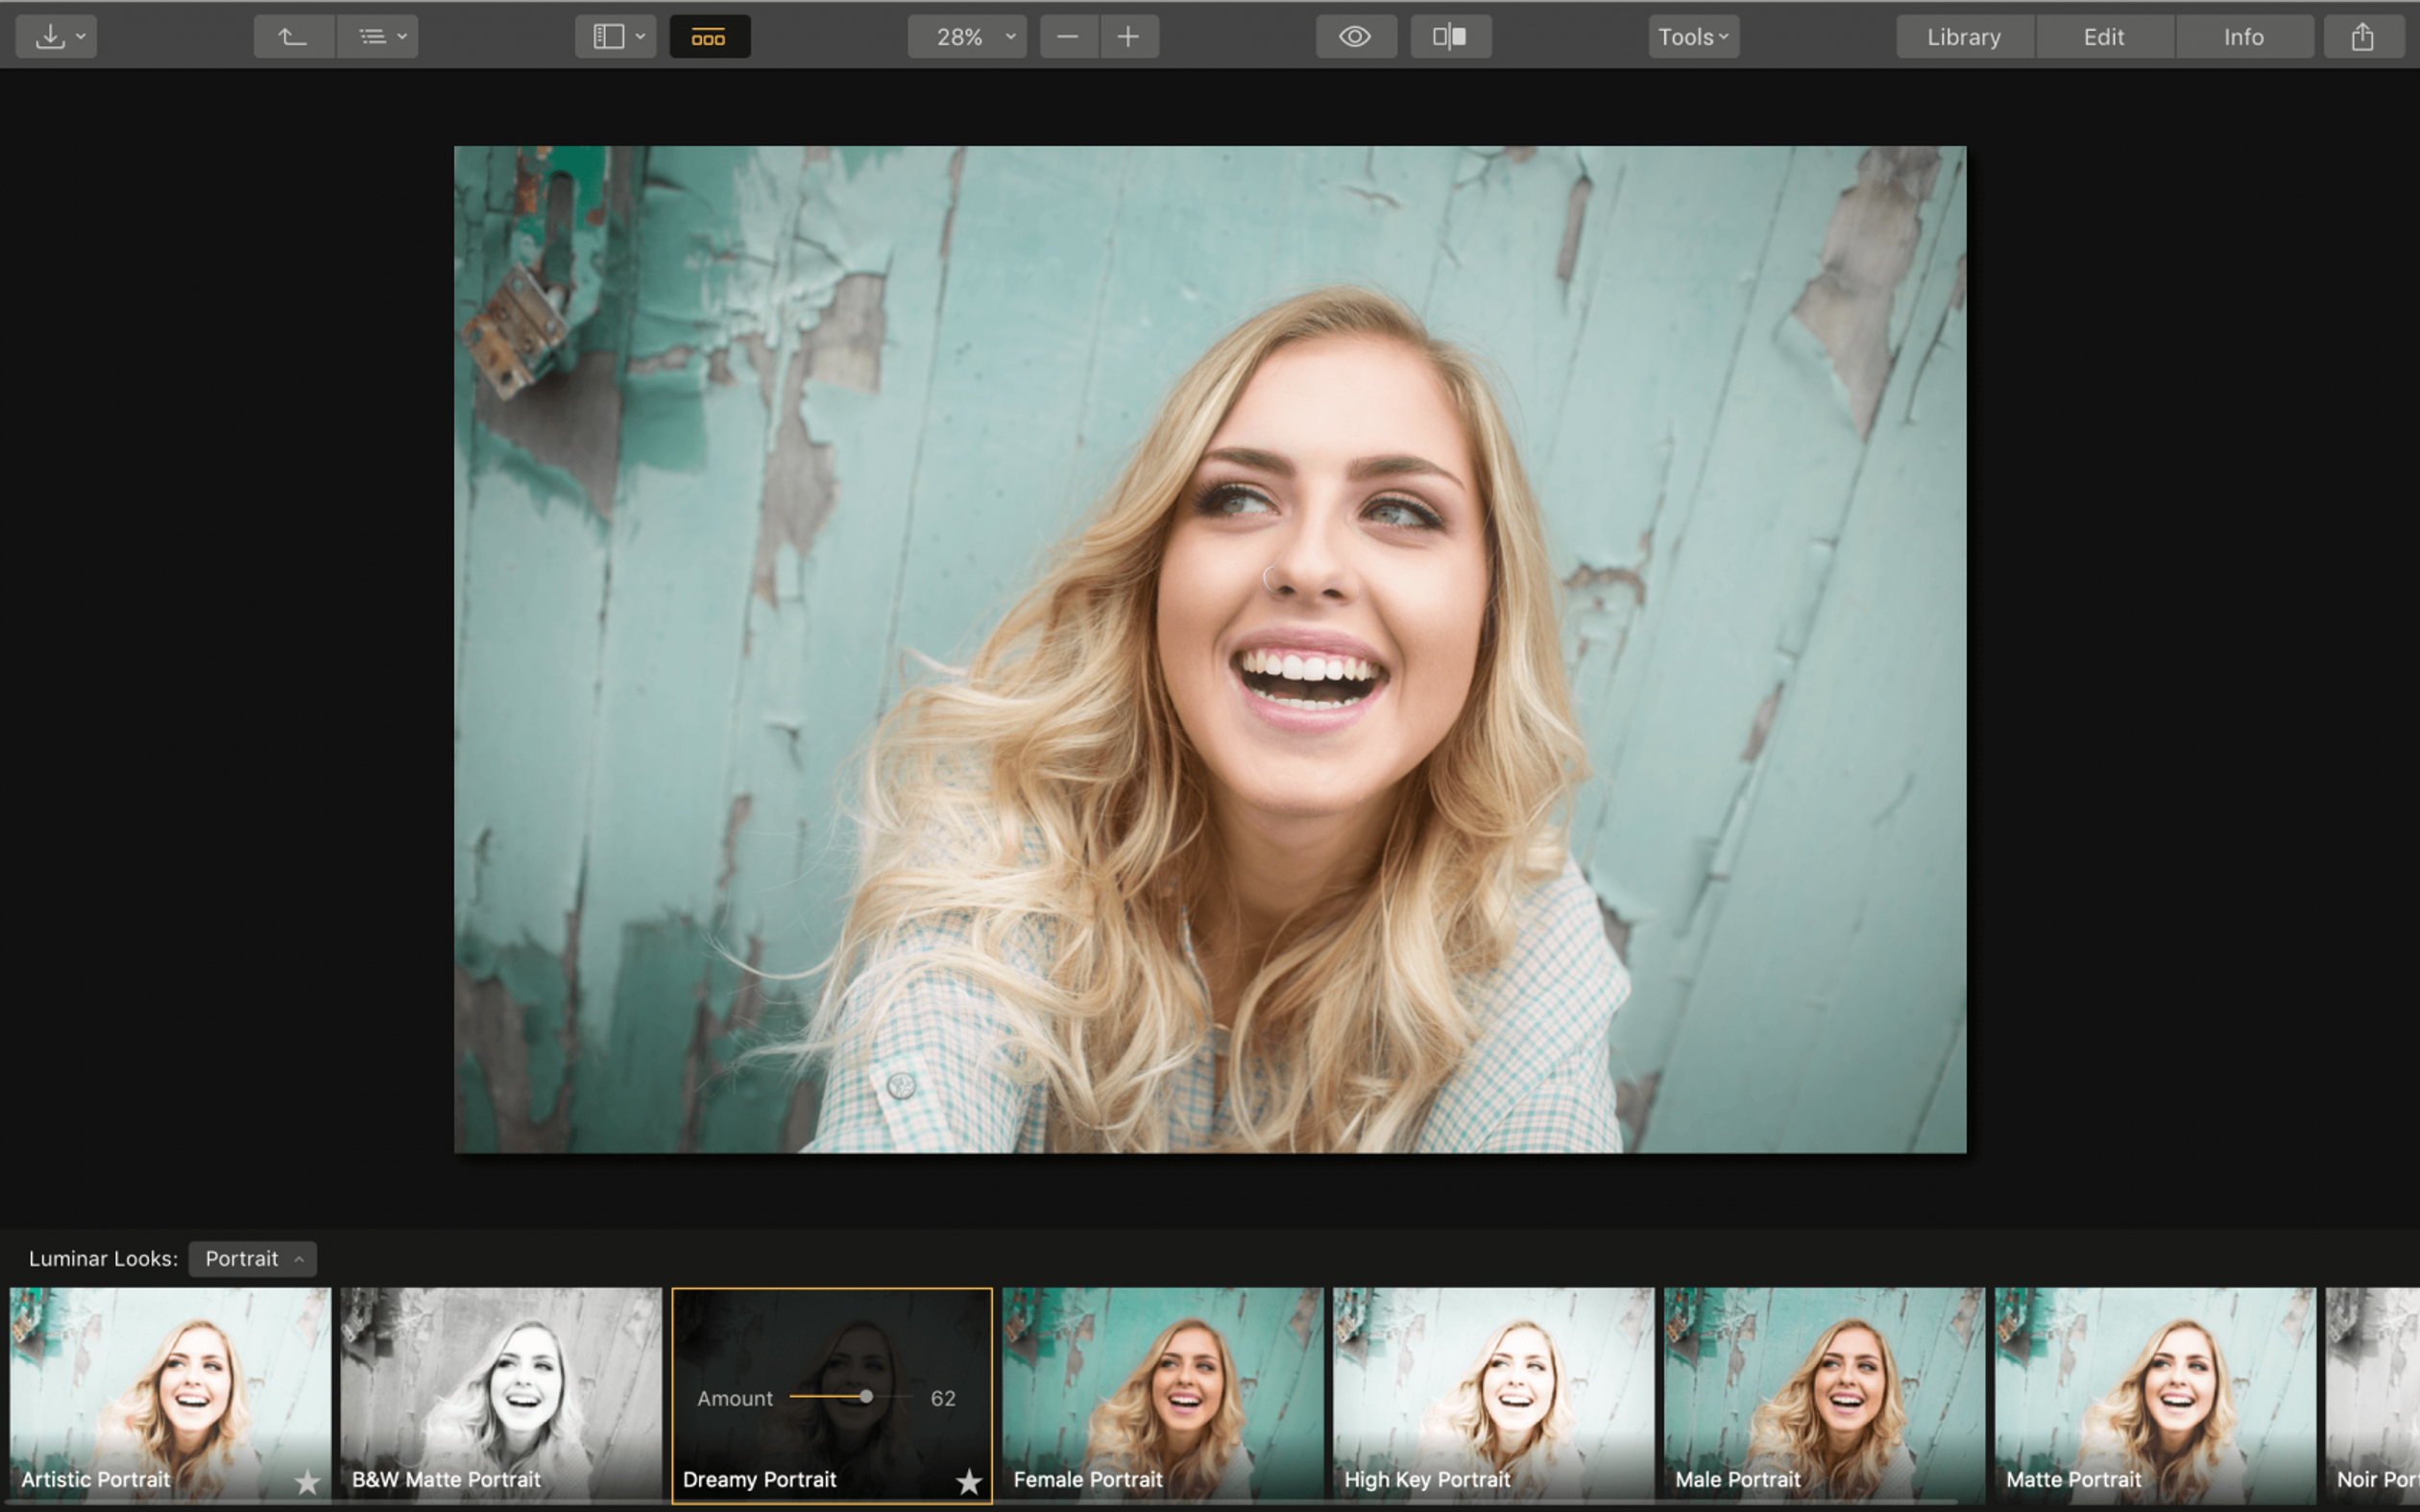Open the Edit panel

2103,37
